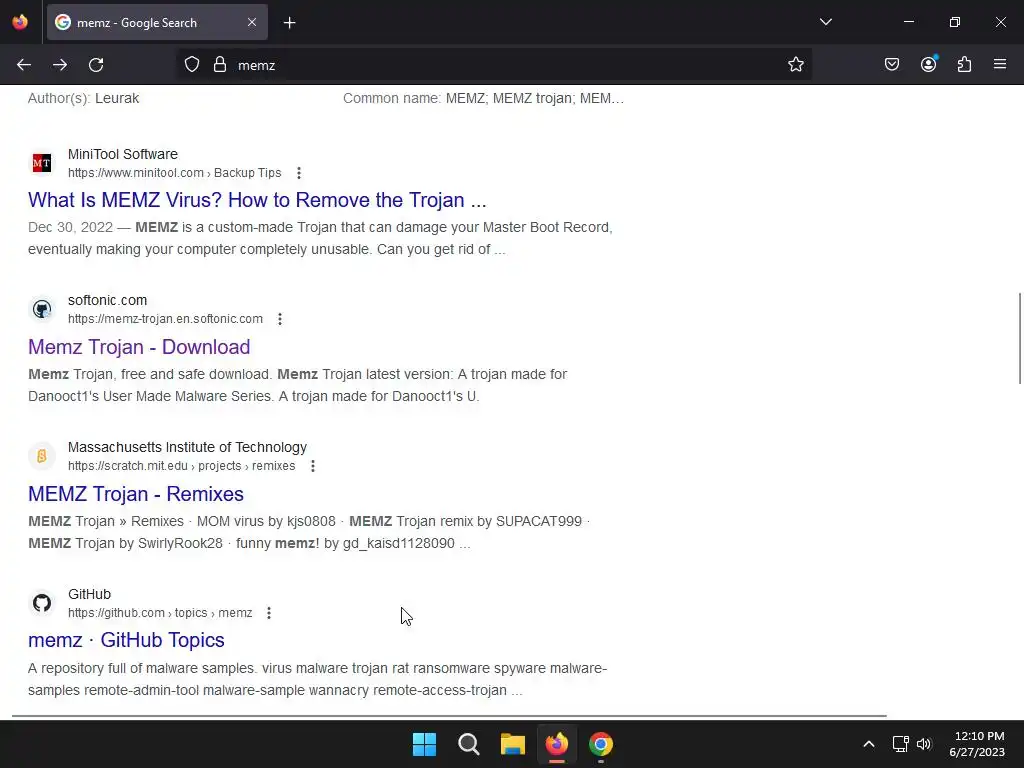Click the MiniTool Software favicon
1024x768 pixels.
pyautogui.click(x=42, y=163)
